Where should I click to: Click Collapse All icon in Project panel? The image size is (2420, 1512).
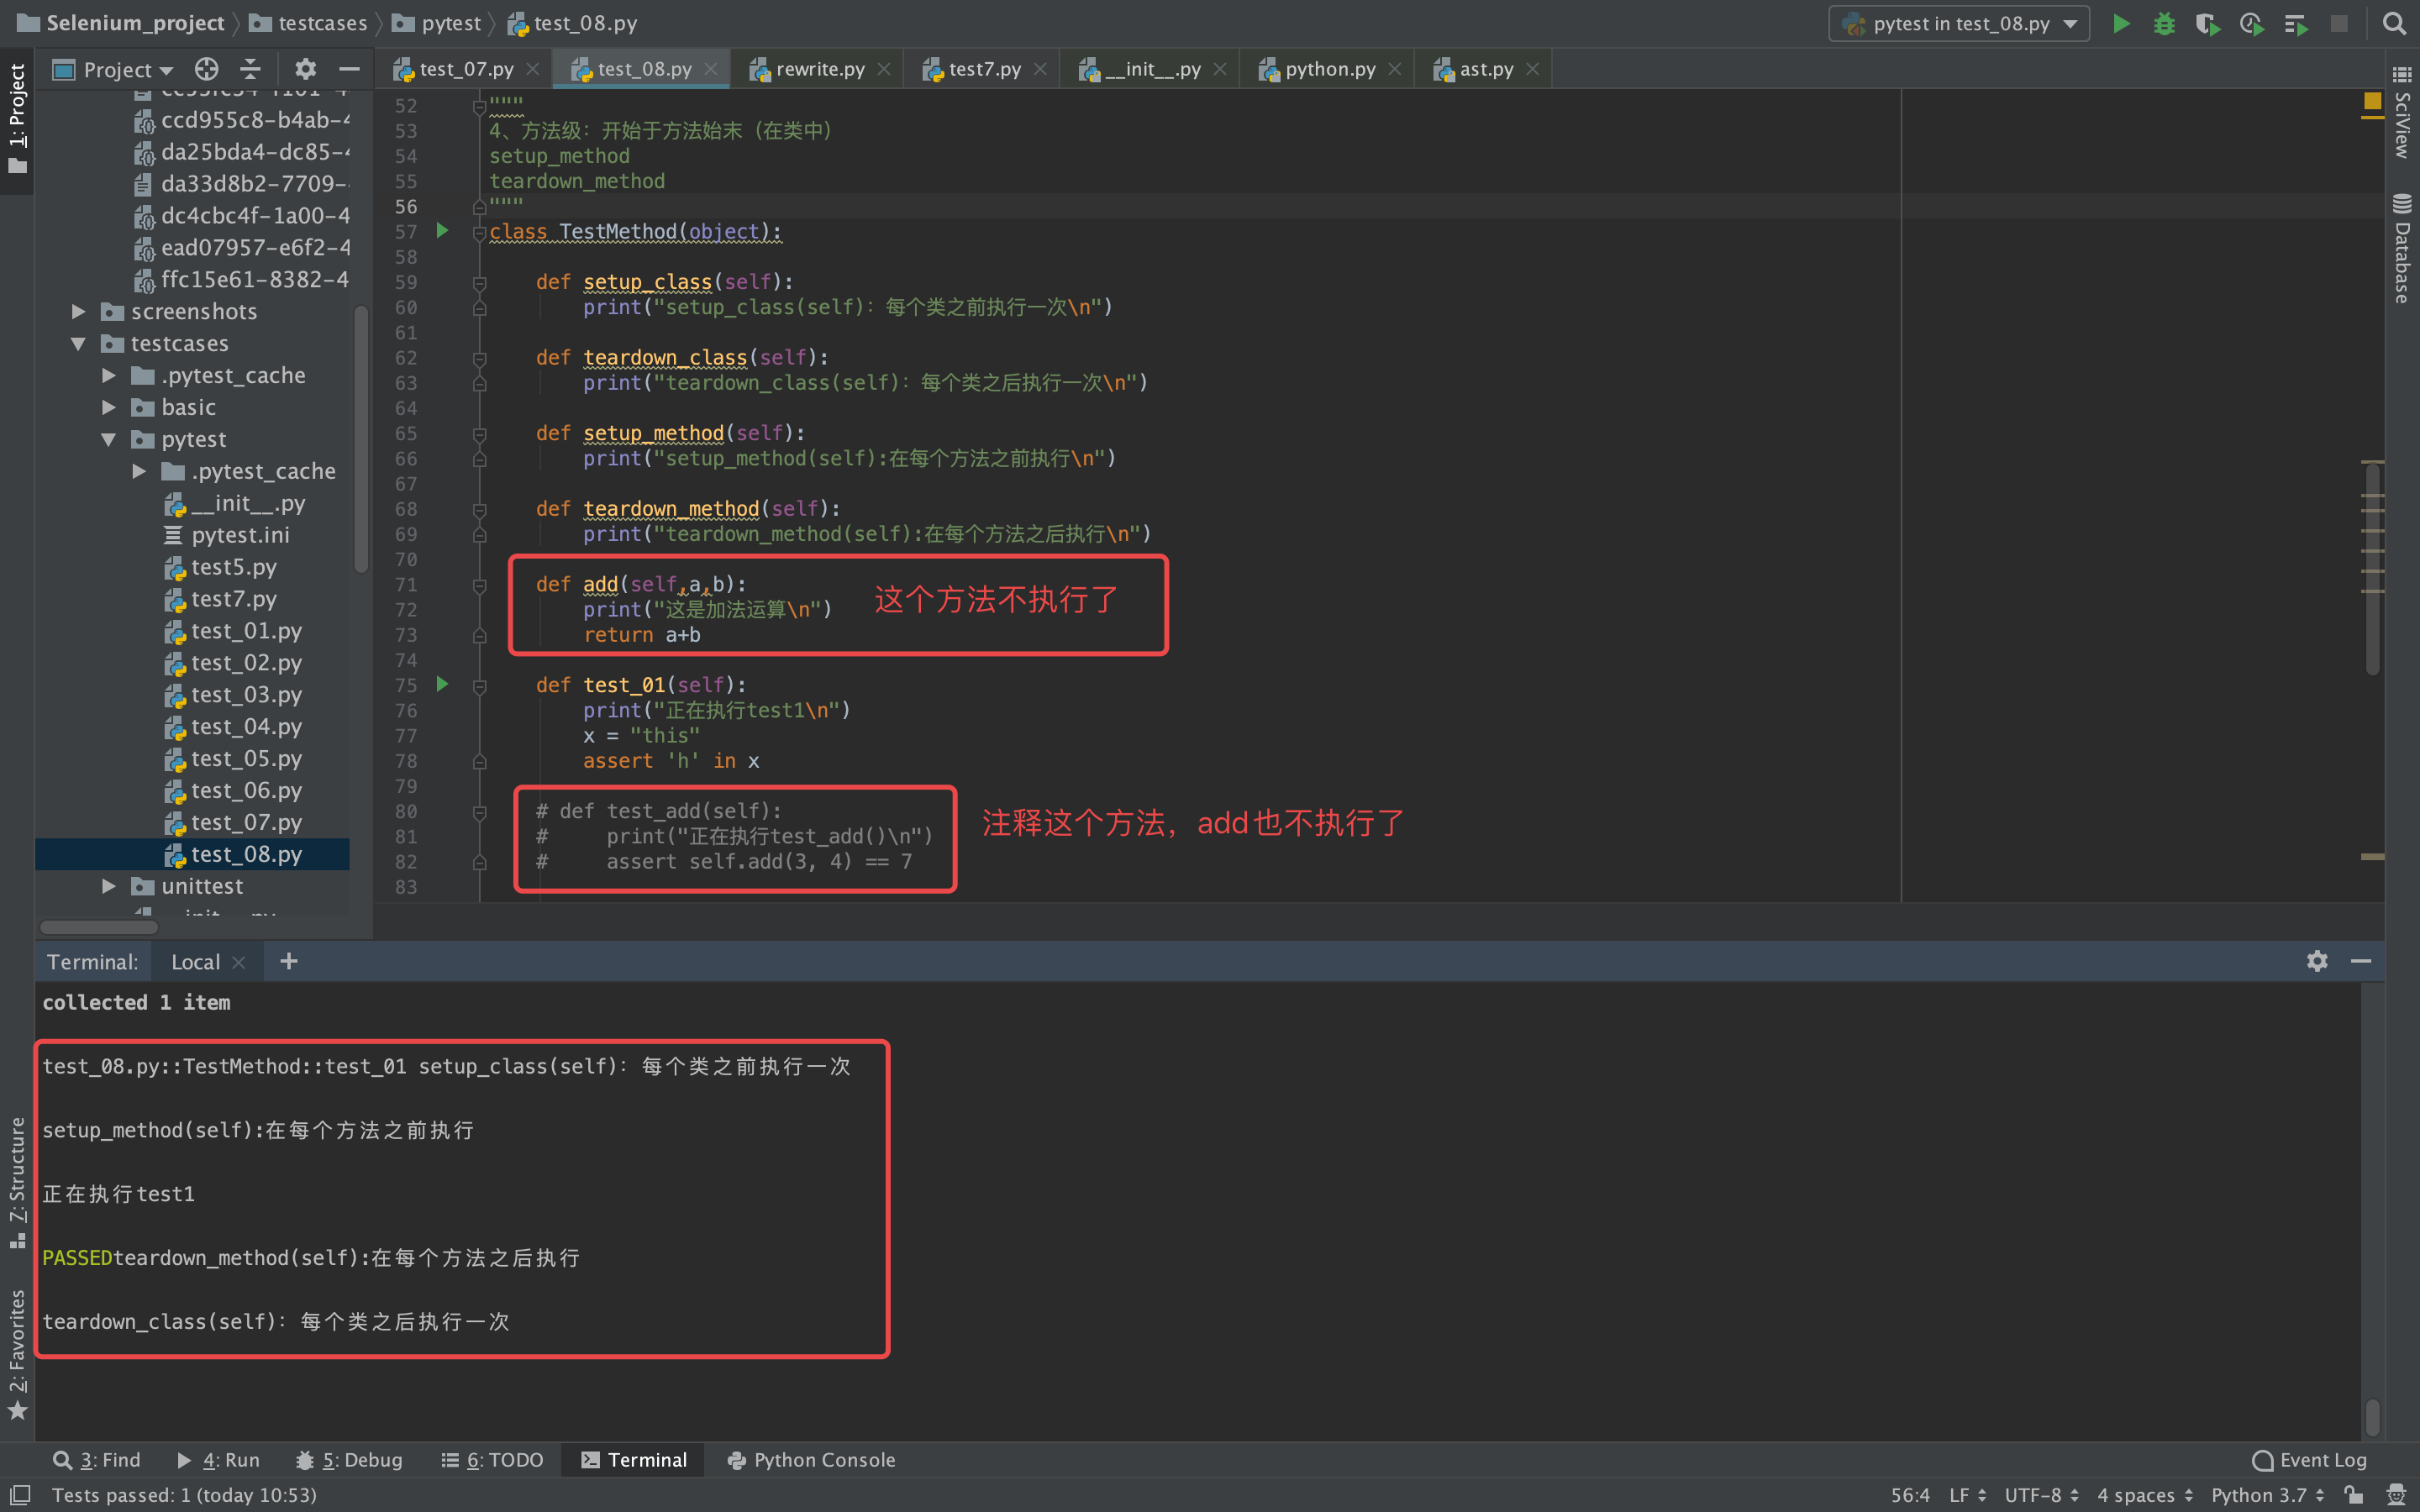pyautogui.click(x=250, y=69)
